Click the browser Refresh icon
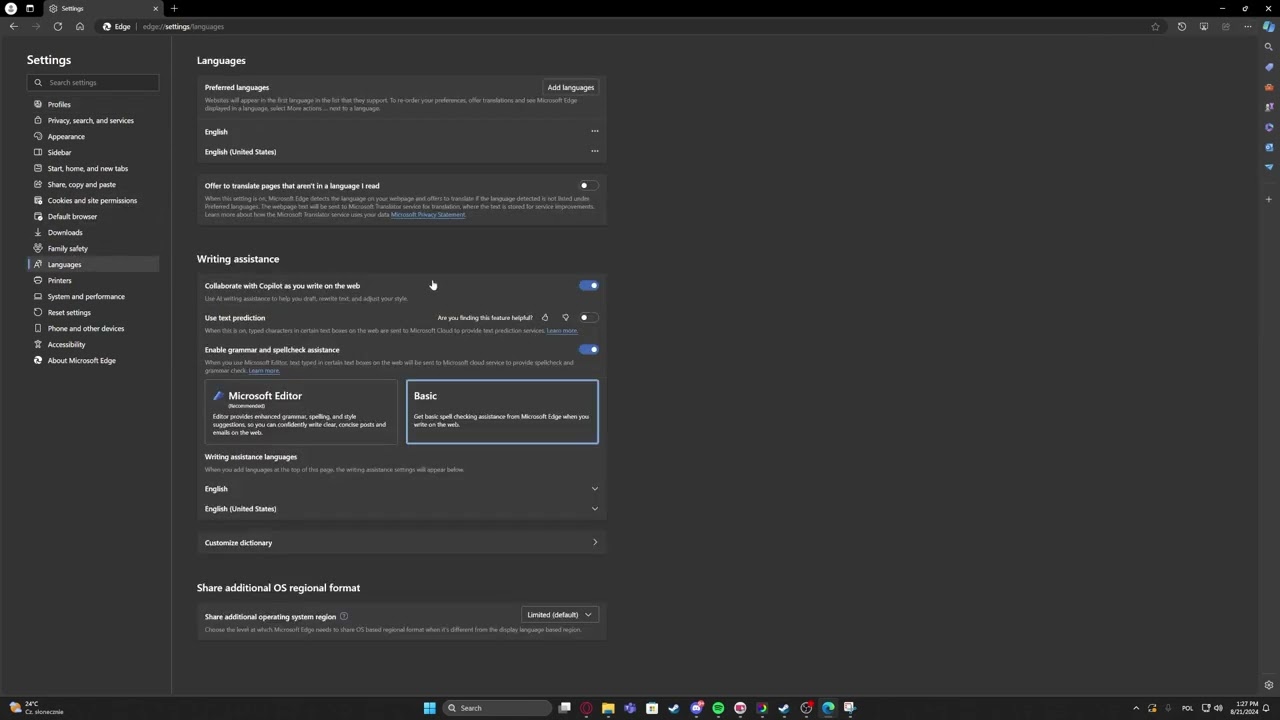The image size is (1280, 720). tap(58, 27)
